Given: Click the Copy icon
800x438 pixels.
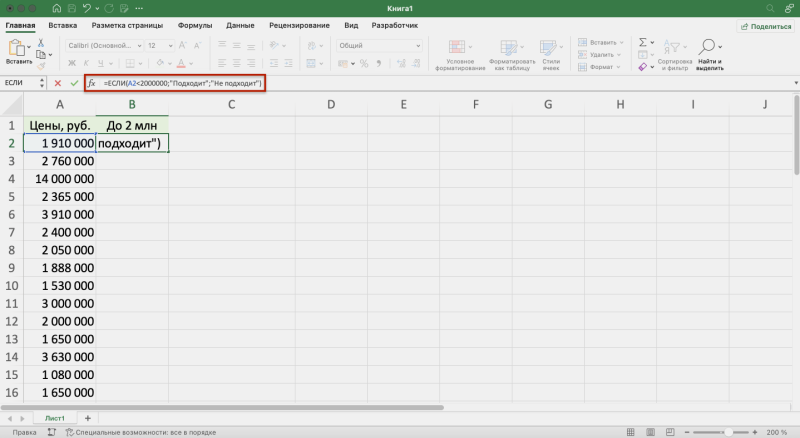Looking at the screenshot, I should click(x=41, y=54).
